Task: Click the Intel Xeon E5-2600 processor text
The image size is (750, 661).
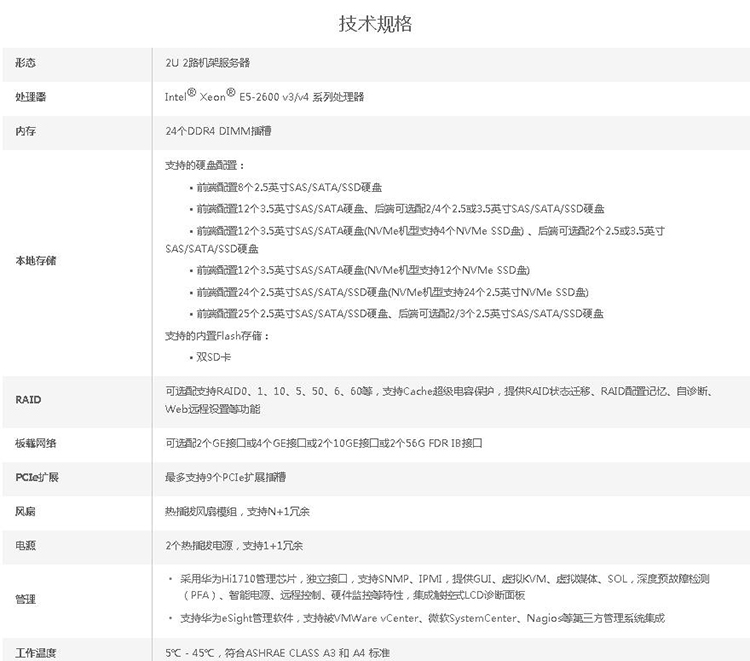Action: [x=264, y=96]
